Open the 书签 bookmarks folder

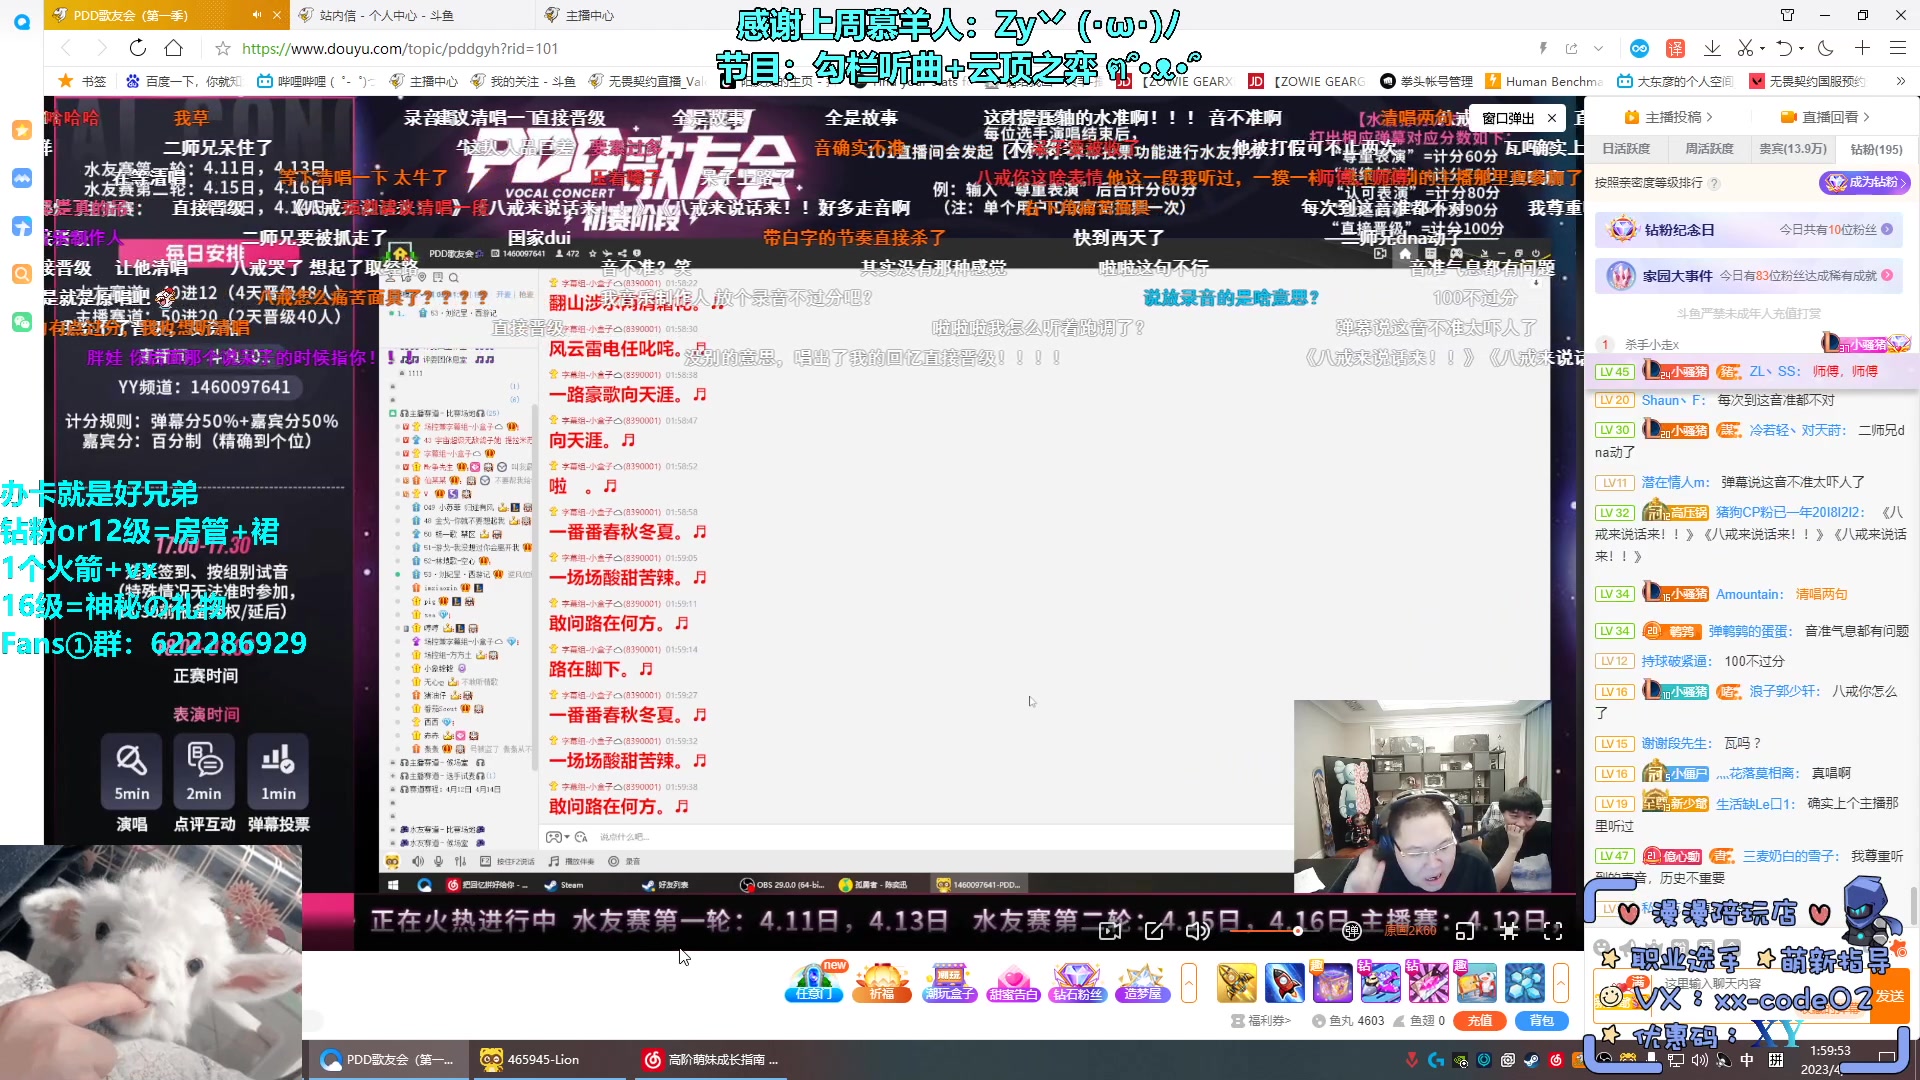[x=82, y=81]
